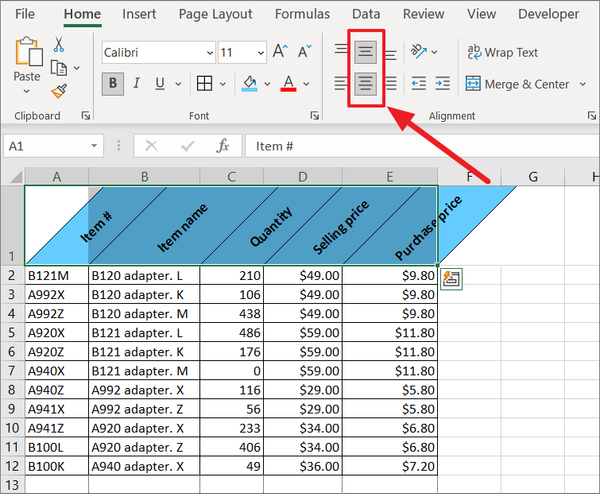This screenshot has width=600, height=494.
Task: Click the Borders grid icon
Action: pos(204,83)
